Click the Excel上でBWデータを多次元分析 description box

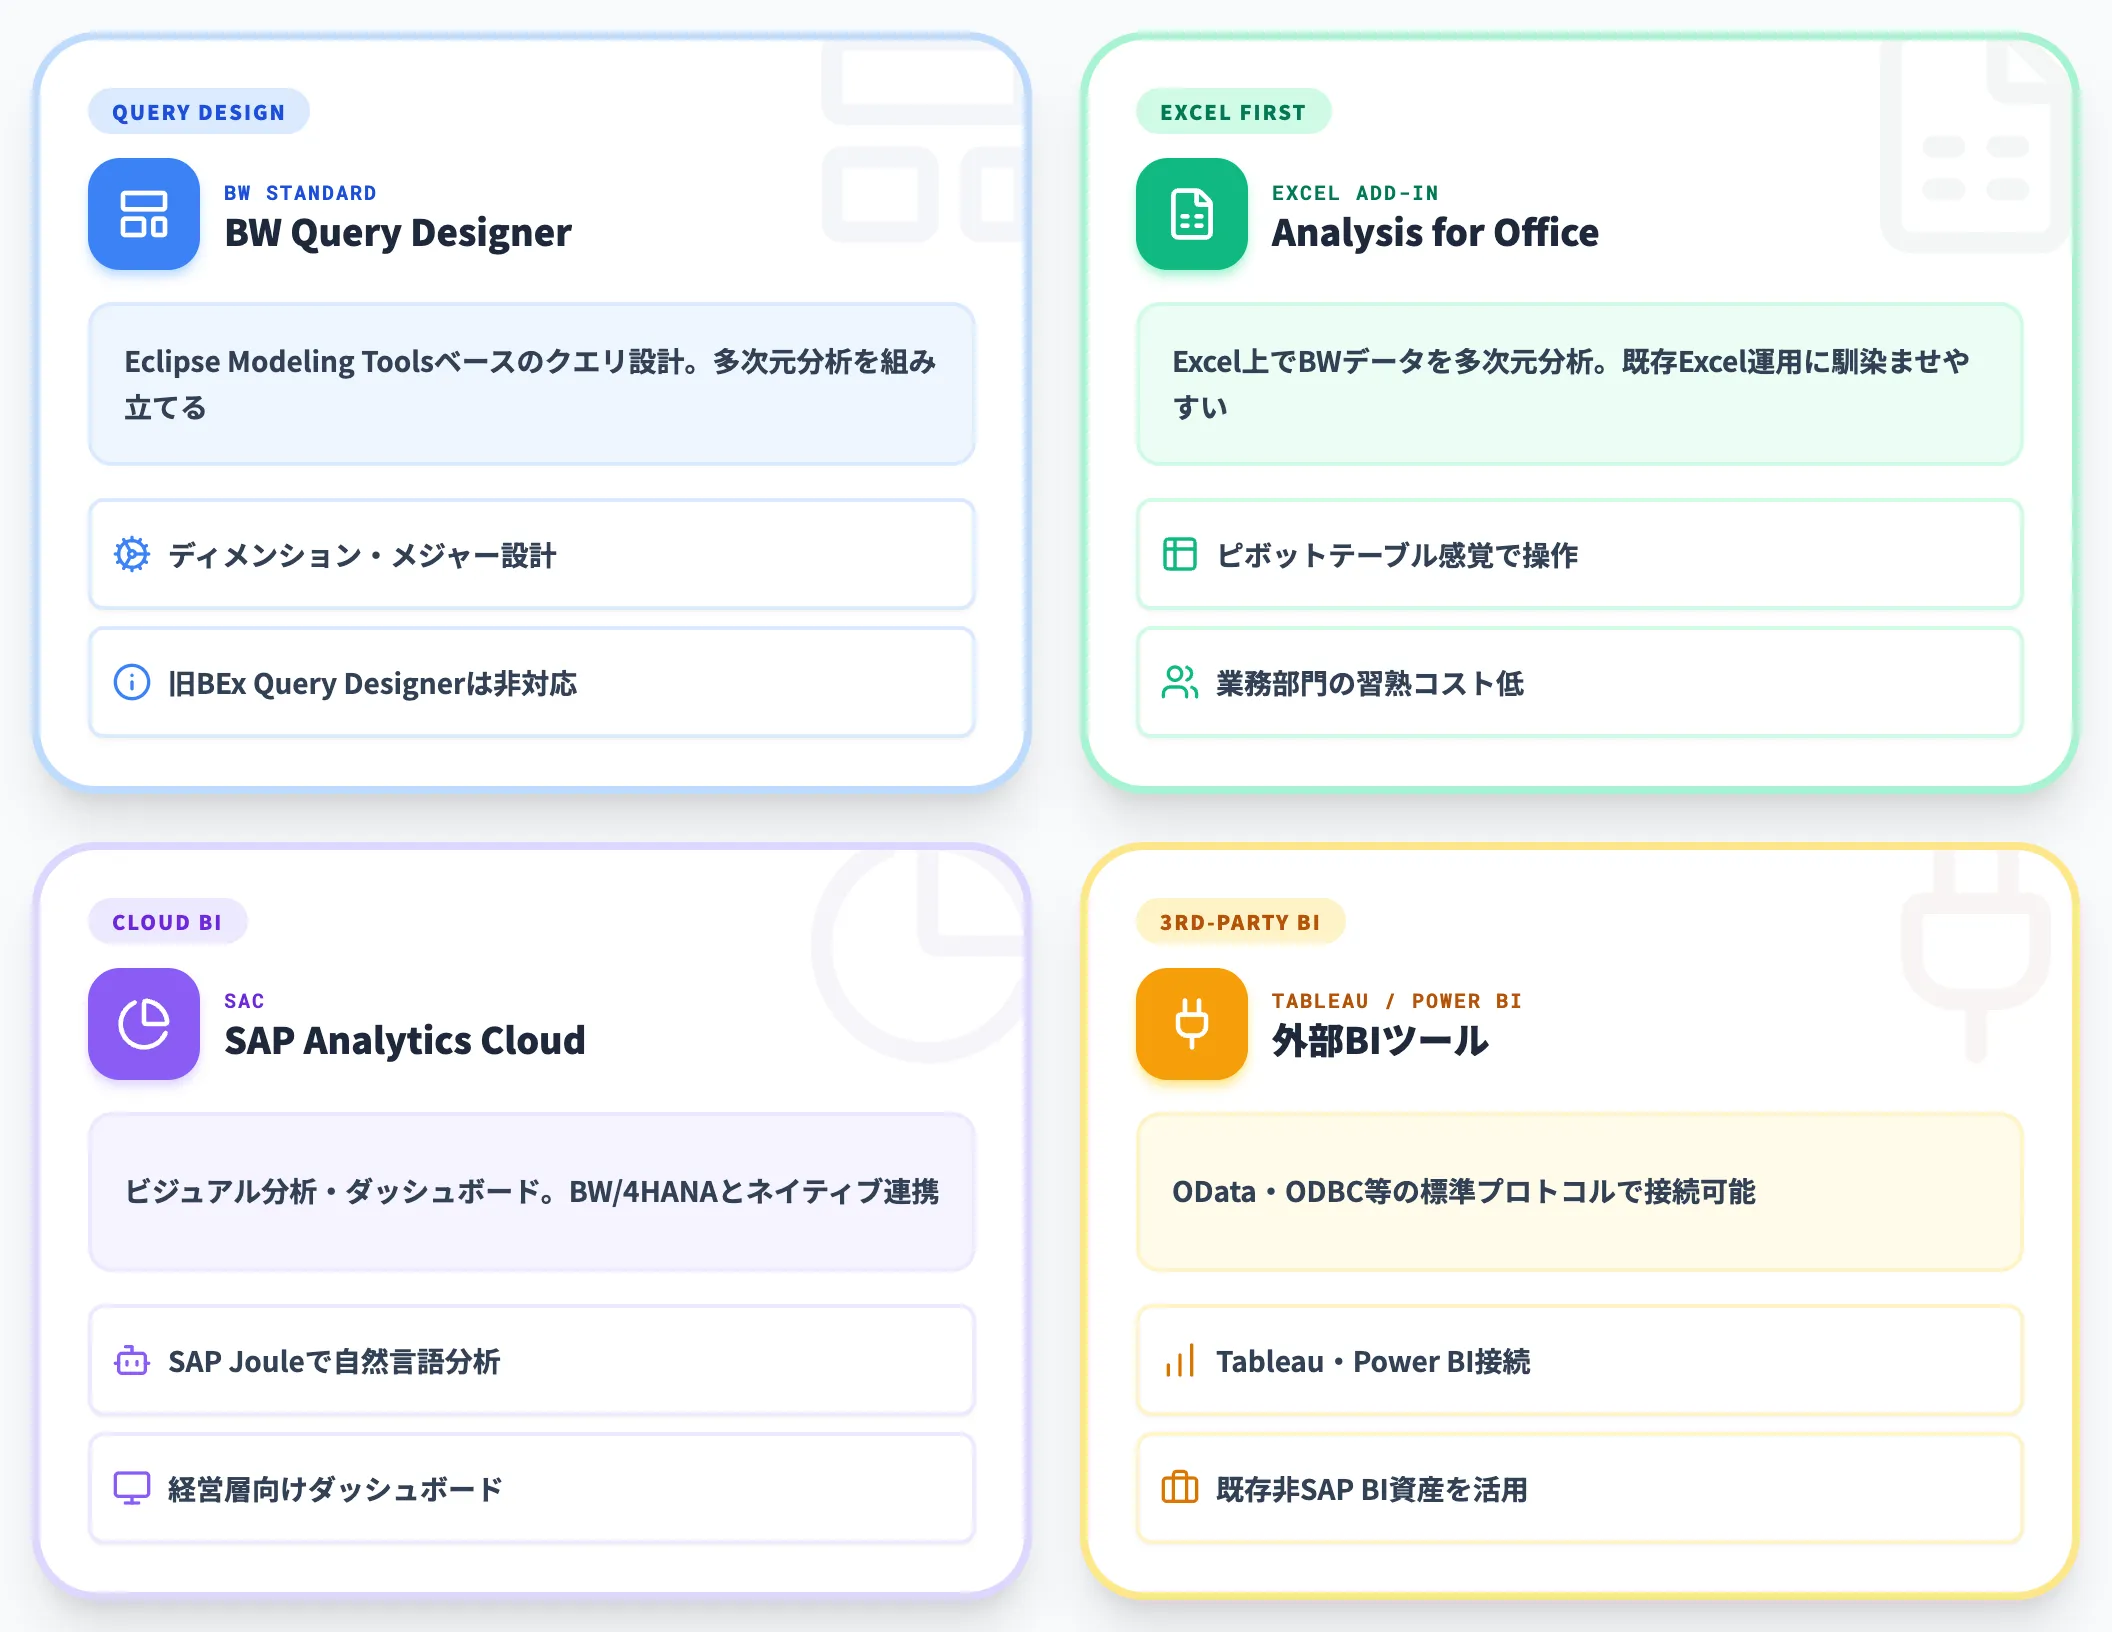pyautogui.click(x=1580, y=384)
